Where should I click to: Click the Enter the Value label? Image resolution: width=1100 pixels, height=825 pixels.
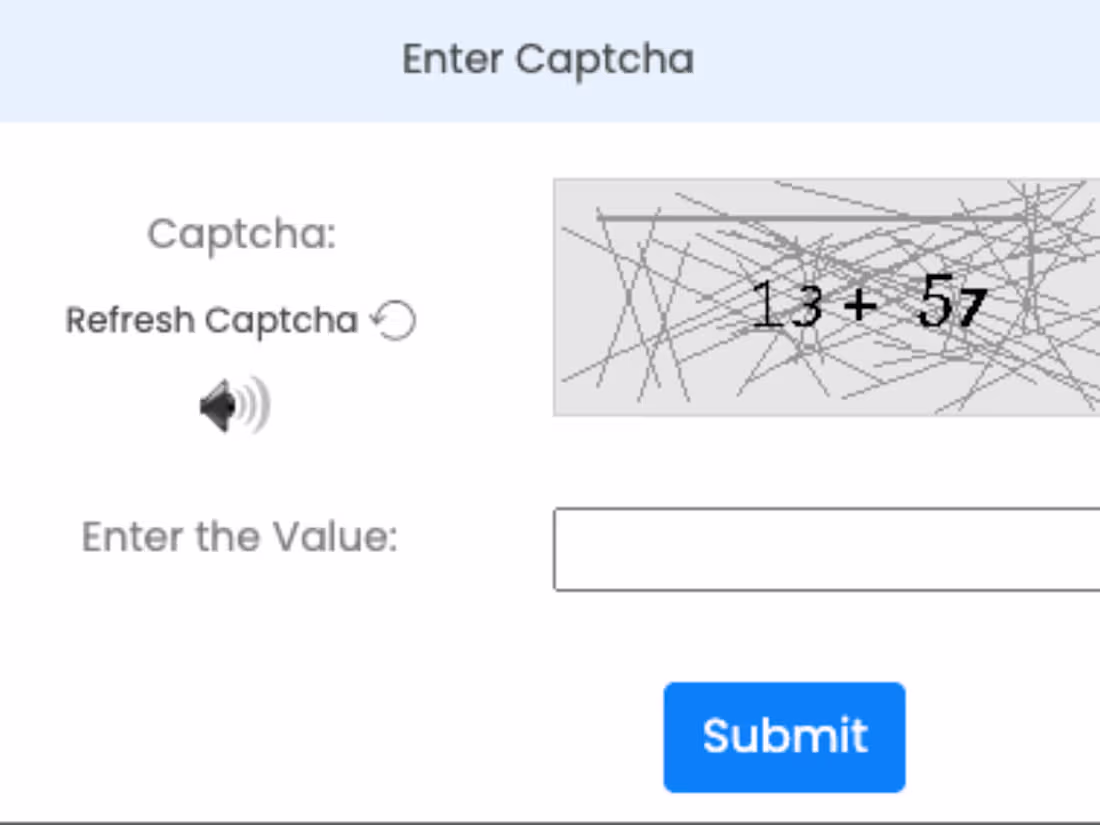pyautogui.click(x=240, y=537)
